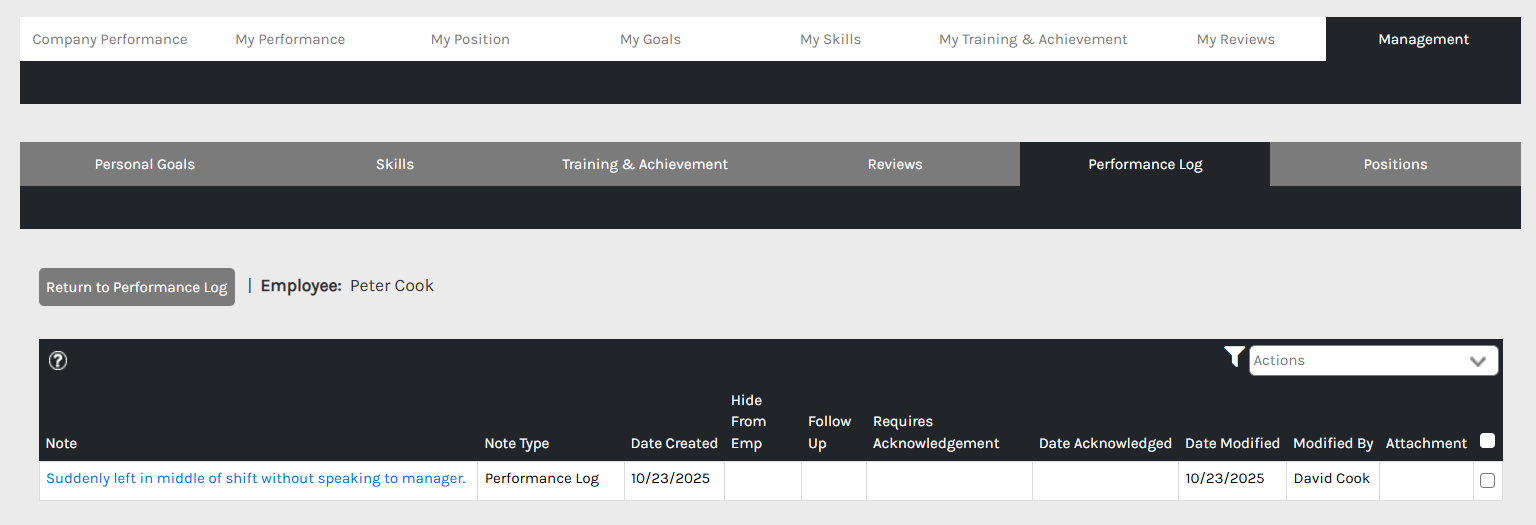Open the Actions dropdown

click(1373, 361)
